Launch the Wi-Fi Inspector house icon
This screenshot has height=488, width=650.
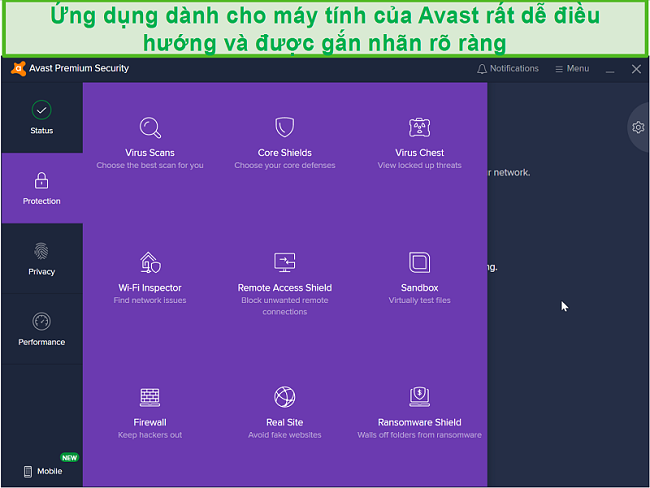tap(150, 262)
